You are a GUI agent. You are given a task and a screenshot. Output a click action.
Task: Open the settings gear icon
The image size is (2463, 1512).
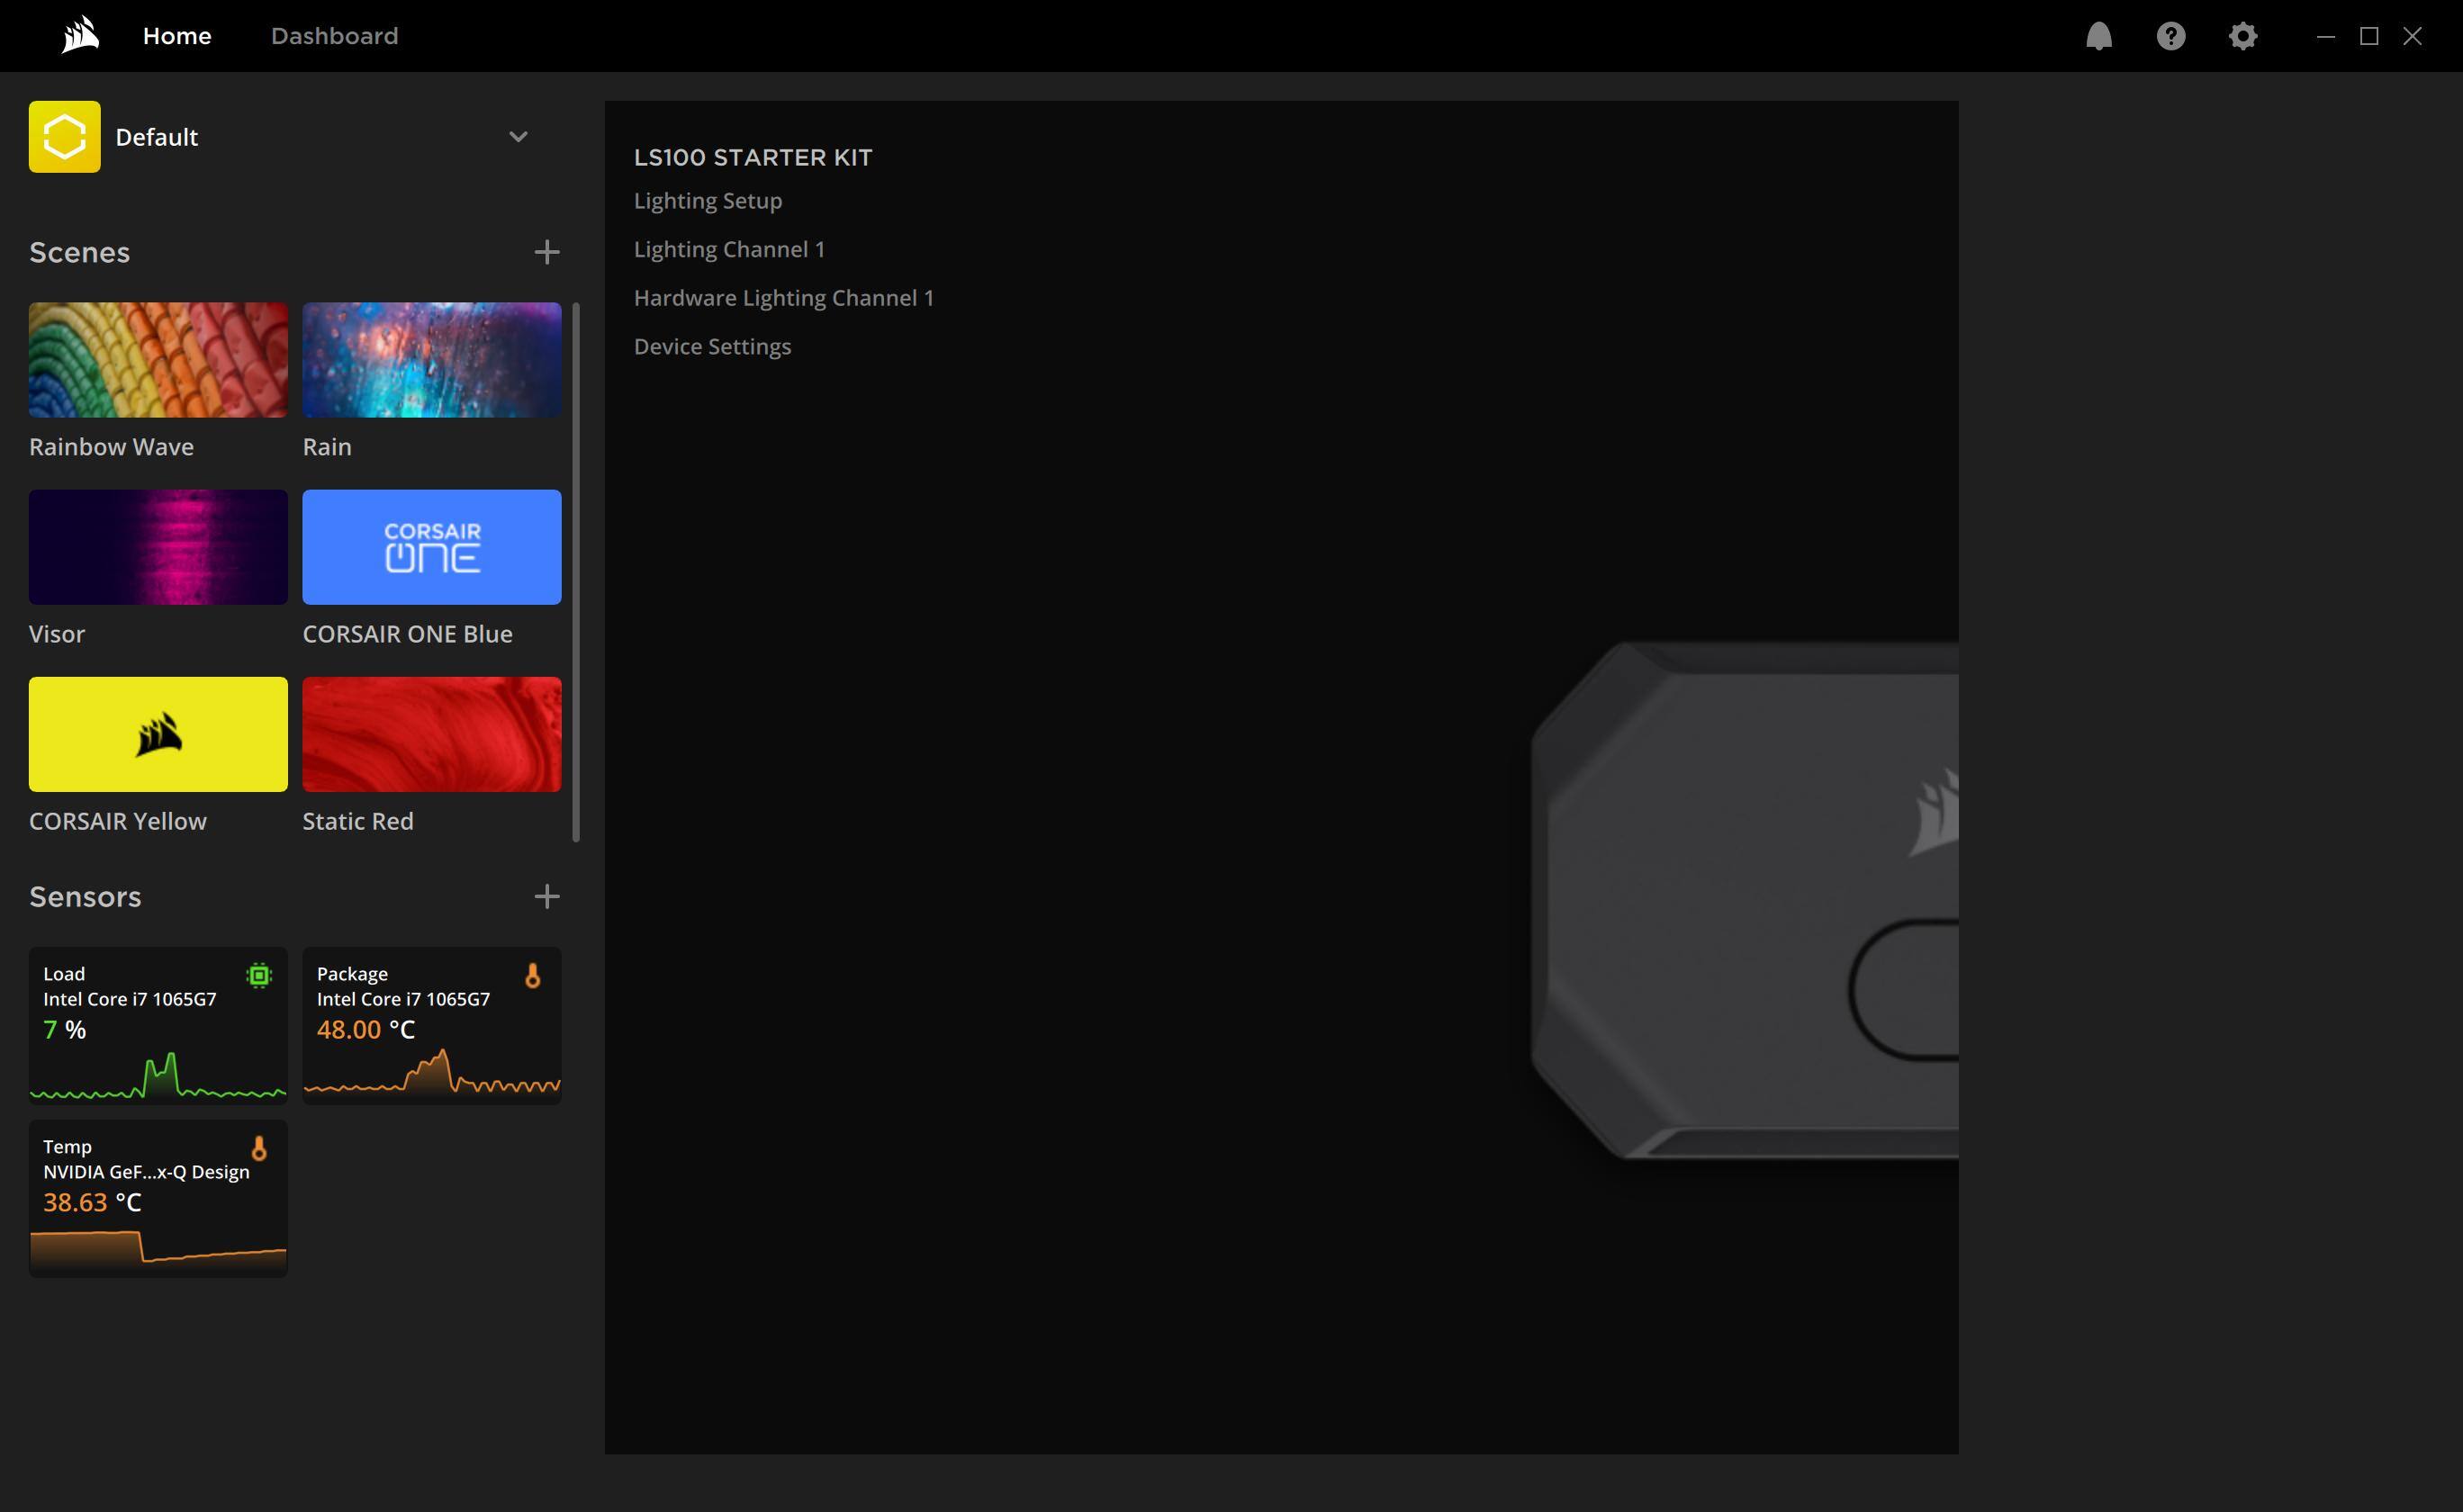tap(2242, 36)
